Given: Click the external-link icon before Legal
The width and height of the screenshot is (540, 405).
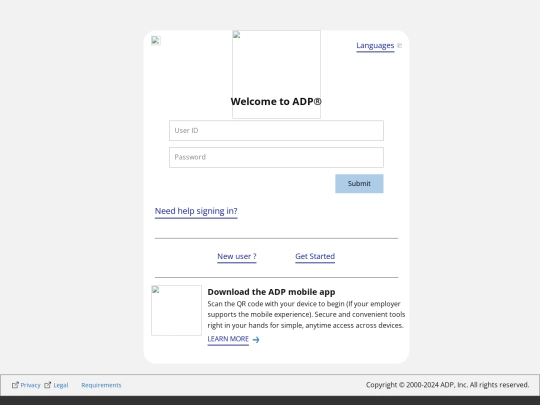Looking at the screenshot, I should tap(48, 385).
